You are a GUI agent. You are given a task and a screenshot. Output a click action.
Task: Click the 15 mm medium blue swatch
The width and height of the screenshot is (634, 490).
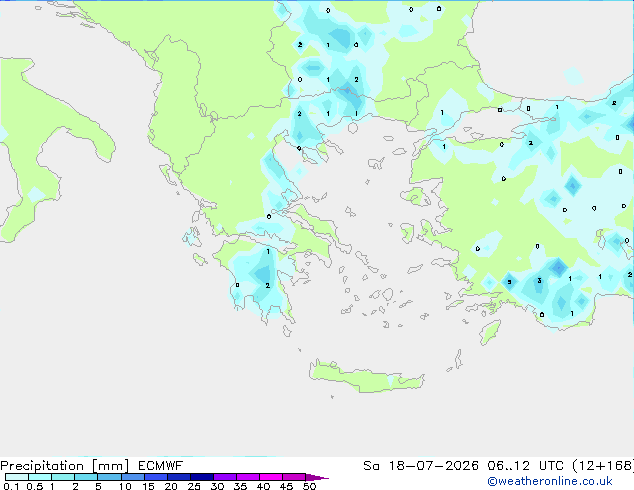156,477
